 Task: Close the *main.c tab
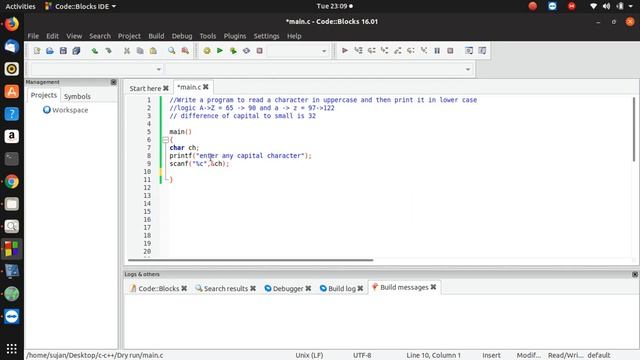(x=206, y=87)
